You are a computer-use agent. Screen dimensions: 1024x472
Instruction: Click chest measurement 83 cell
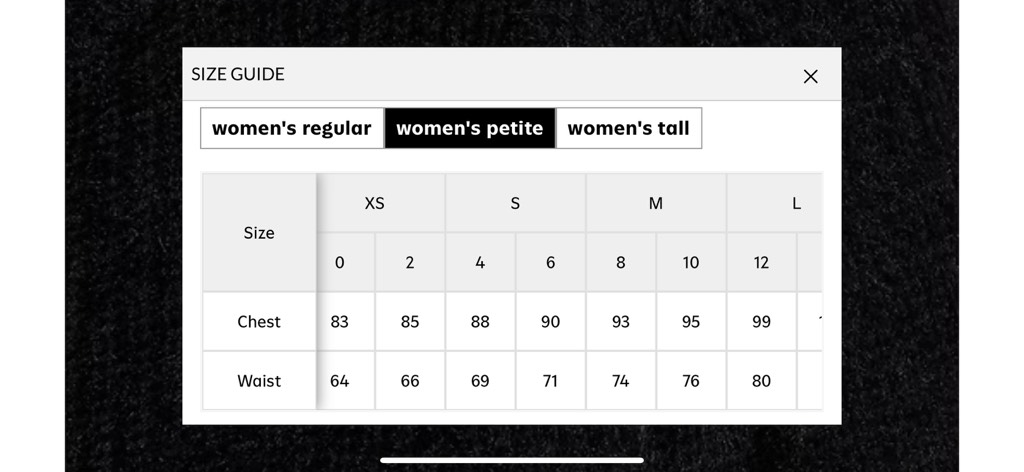[x=340, y=322]
